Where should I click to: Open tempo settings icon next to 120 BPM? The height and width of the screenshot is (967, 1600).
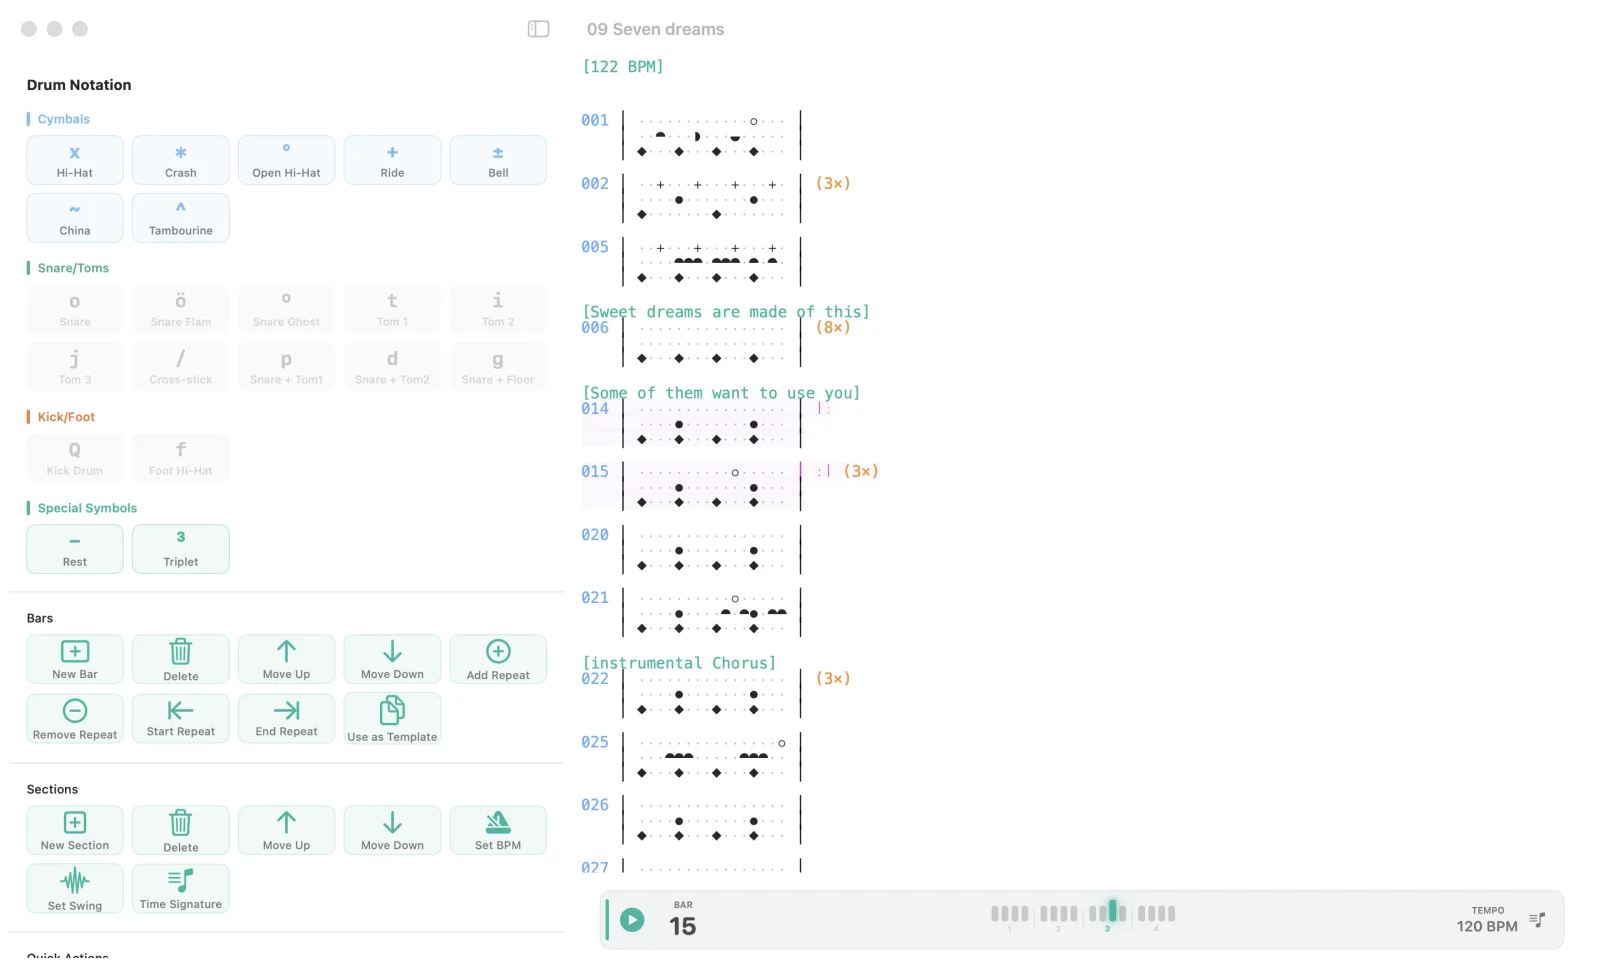1537,920
